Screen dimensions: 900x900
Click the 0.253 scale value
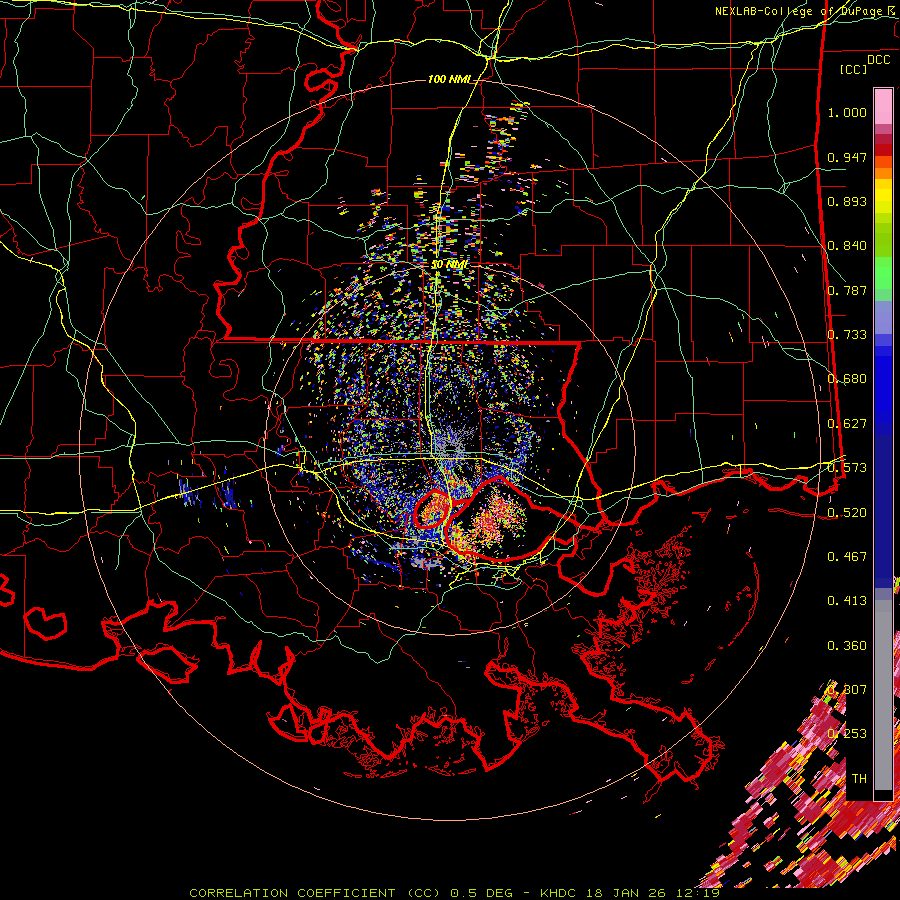[x=847, y=734]
